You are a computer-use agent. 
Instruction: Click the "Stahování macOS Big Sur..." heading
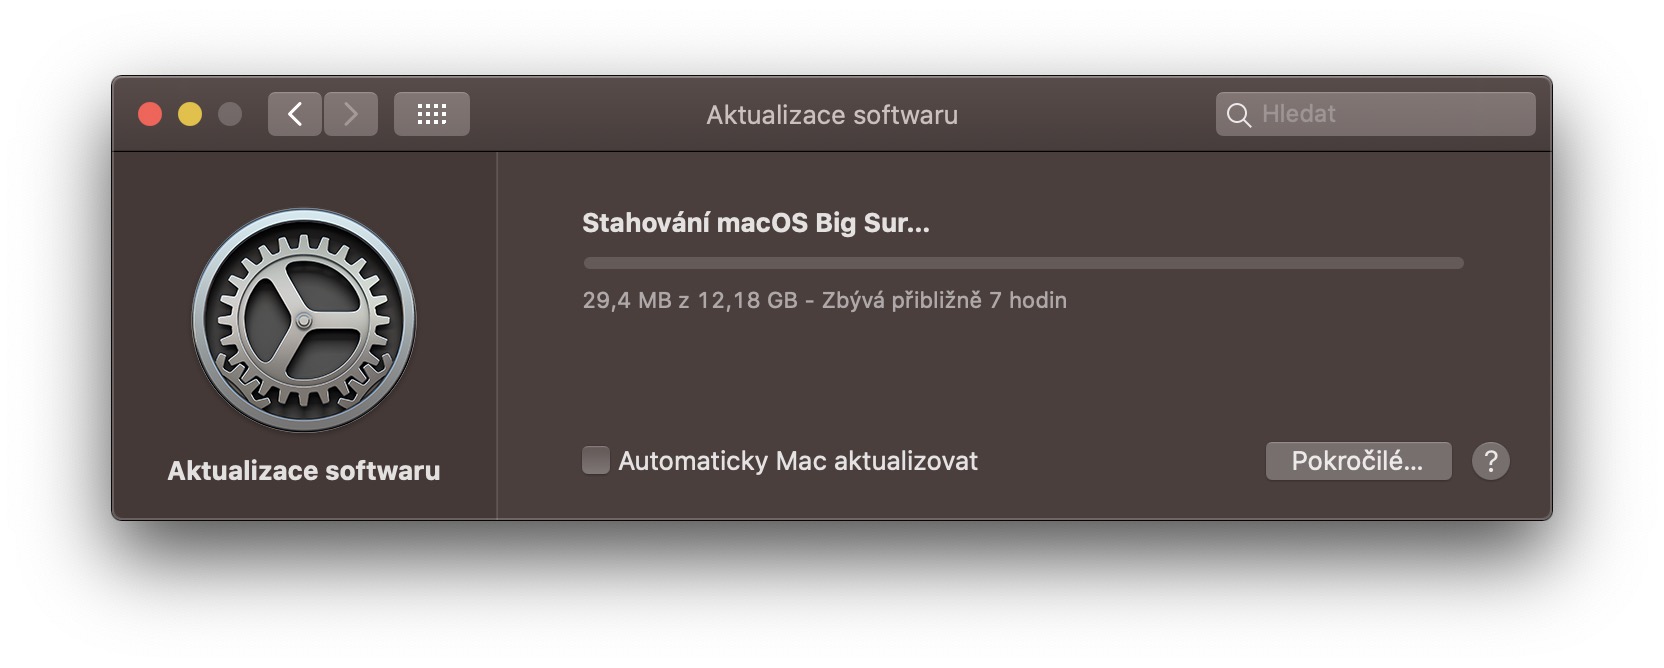tap(756, 223)
